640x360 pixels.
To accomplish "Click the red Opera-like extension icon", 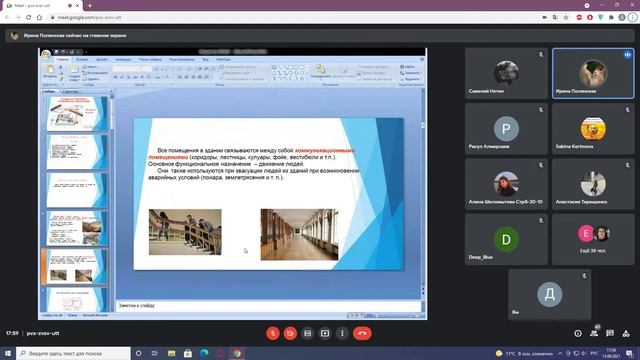I will point(590,18).
